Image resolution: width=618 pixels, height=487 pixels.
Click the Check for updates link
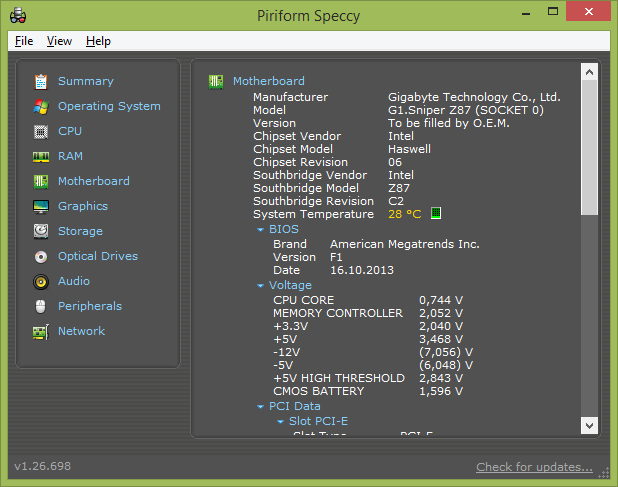(x=534, y=467)
